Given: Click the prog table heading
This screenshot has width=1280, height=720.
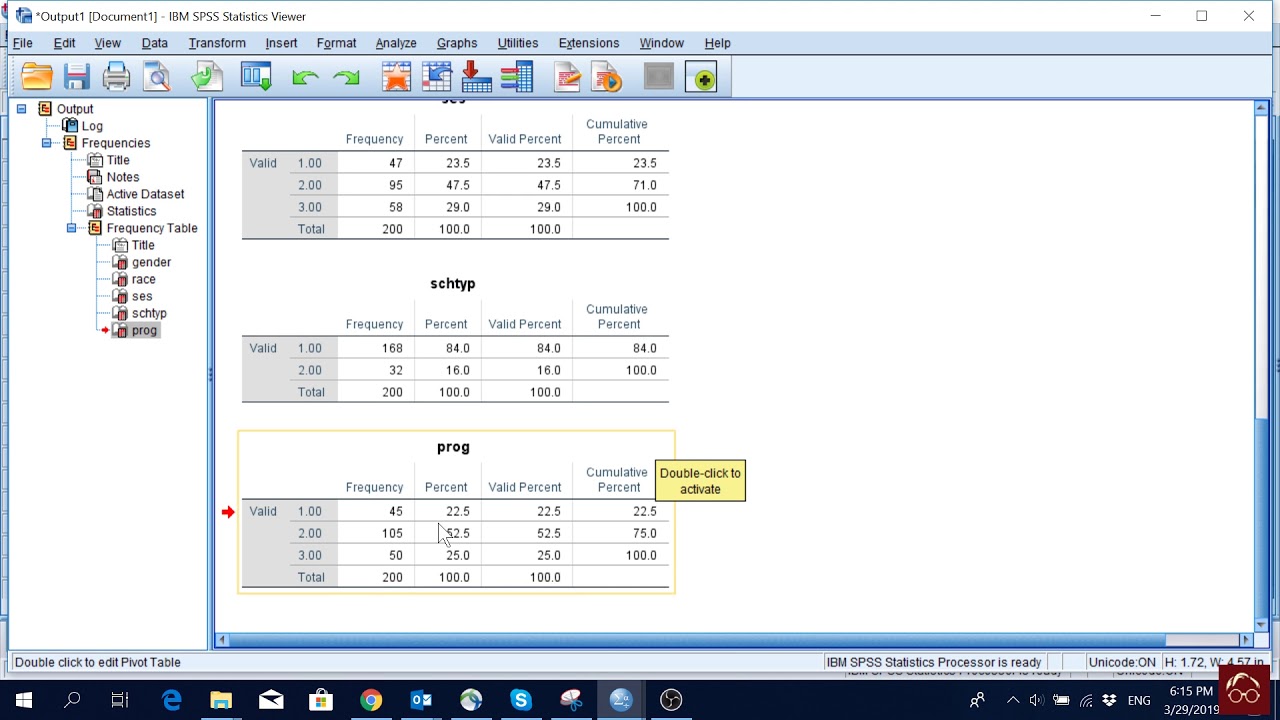Looking at the screenshot, I should coord(453,447).
